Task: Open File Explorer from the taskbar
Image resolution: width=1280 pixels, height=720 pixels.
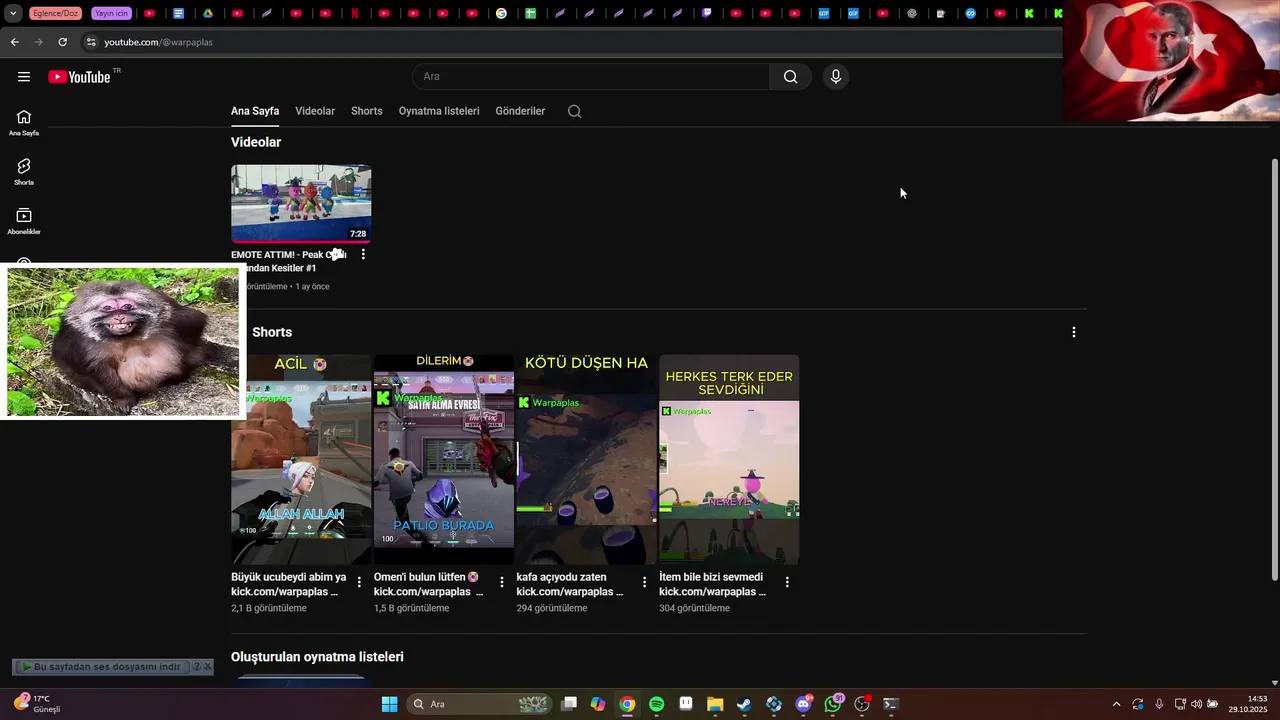Action: coord(715,704)
